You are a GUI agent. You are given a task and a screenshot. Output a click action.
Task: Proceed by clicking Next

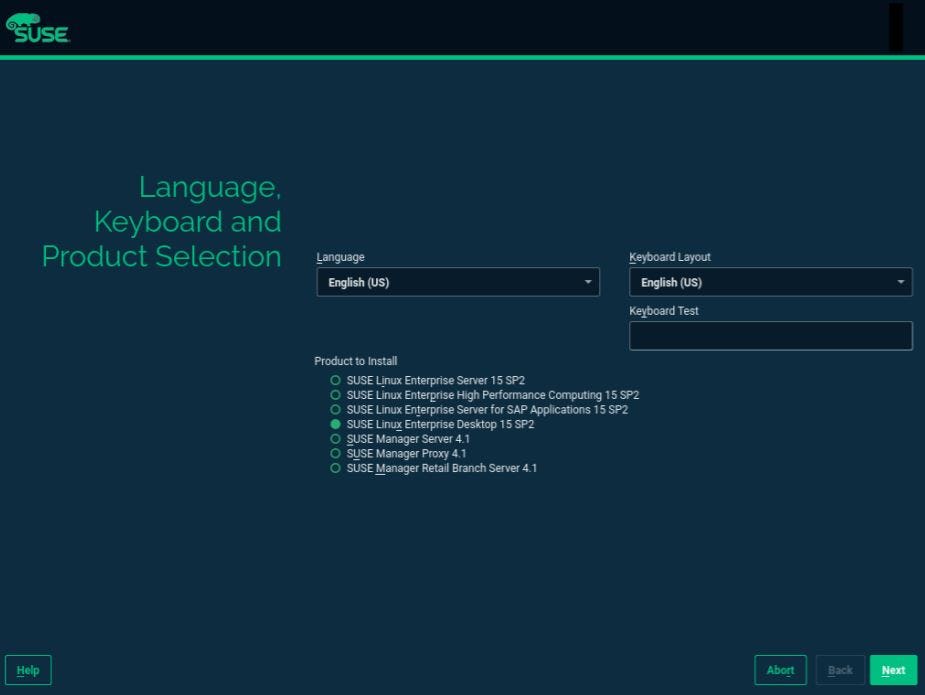click(x=892, y=670)
